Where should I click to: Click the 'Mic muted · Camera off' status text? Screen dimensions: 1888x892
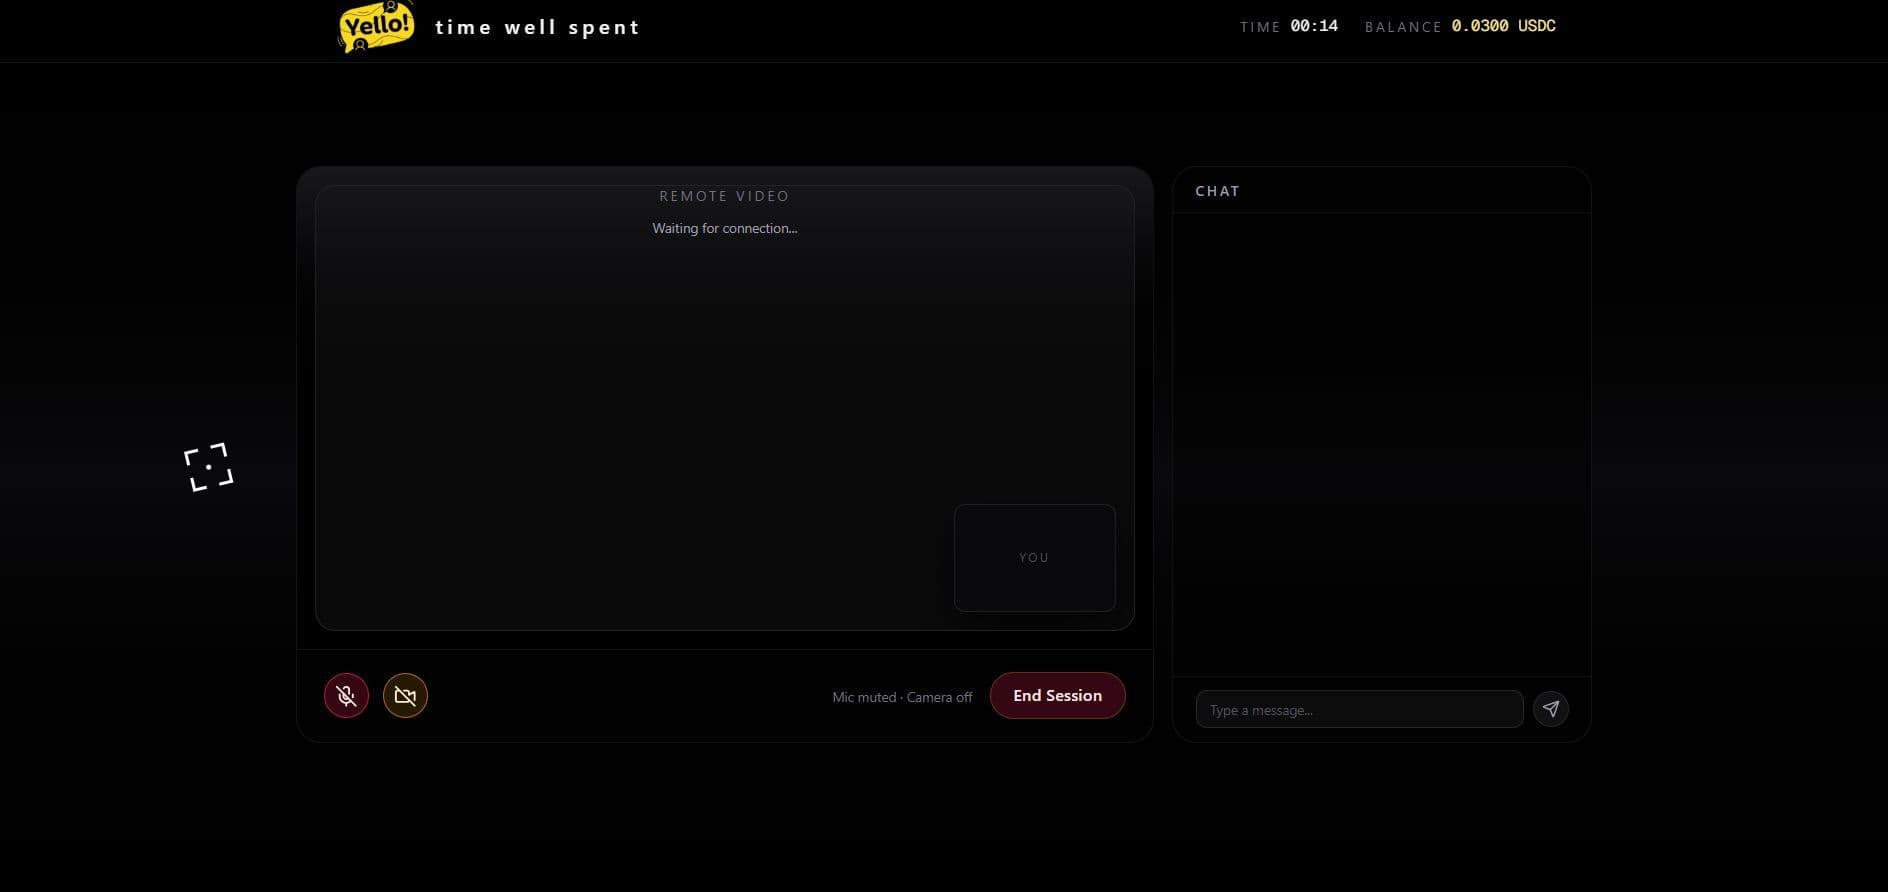point(902,697)
